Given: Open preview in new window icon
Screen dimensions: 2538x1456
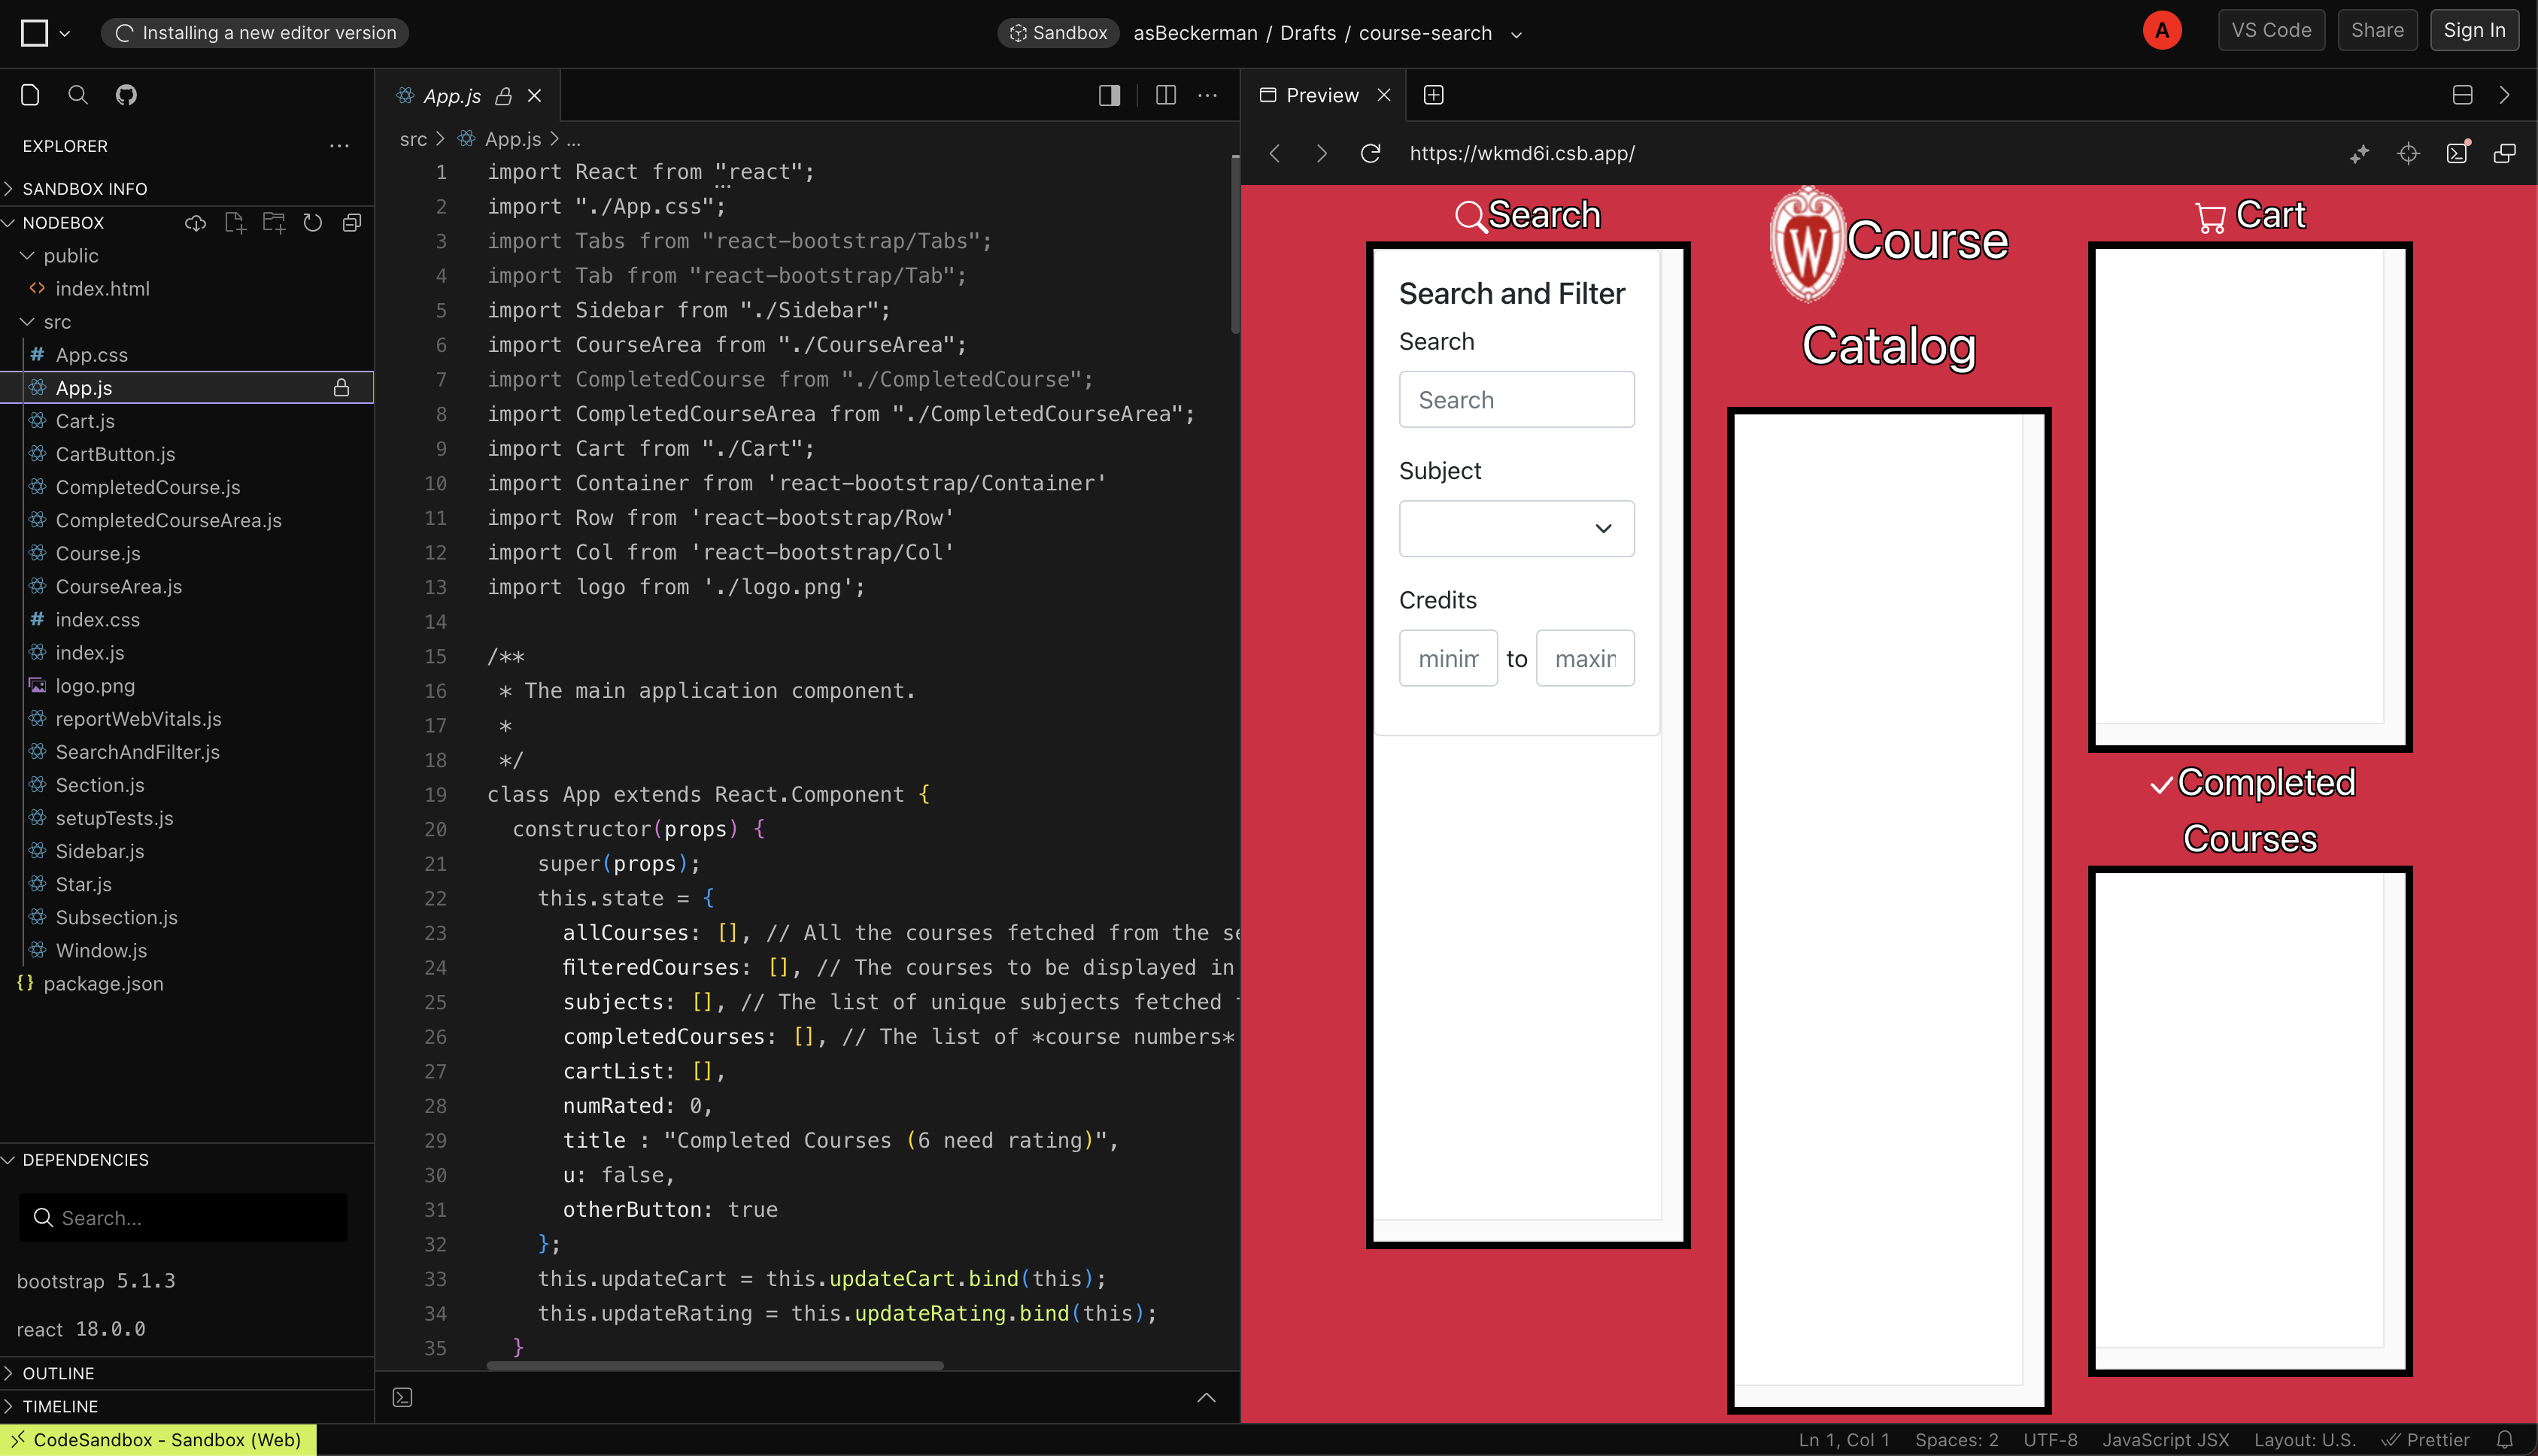Looking at the screenshot, I should (2504, 153).
